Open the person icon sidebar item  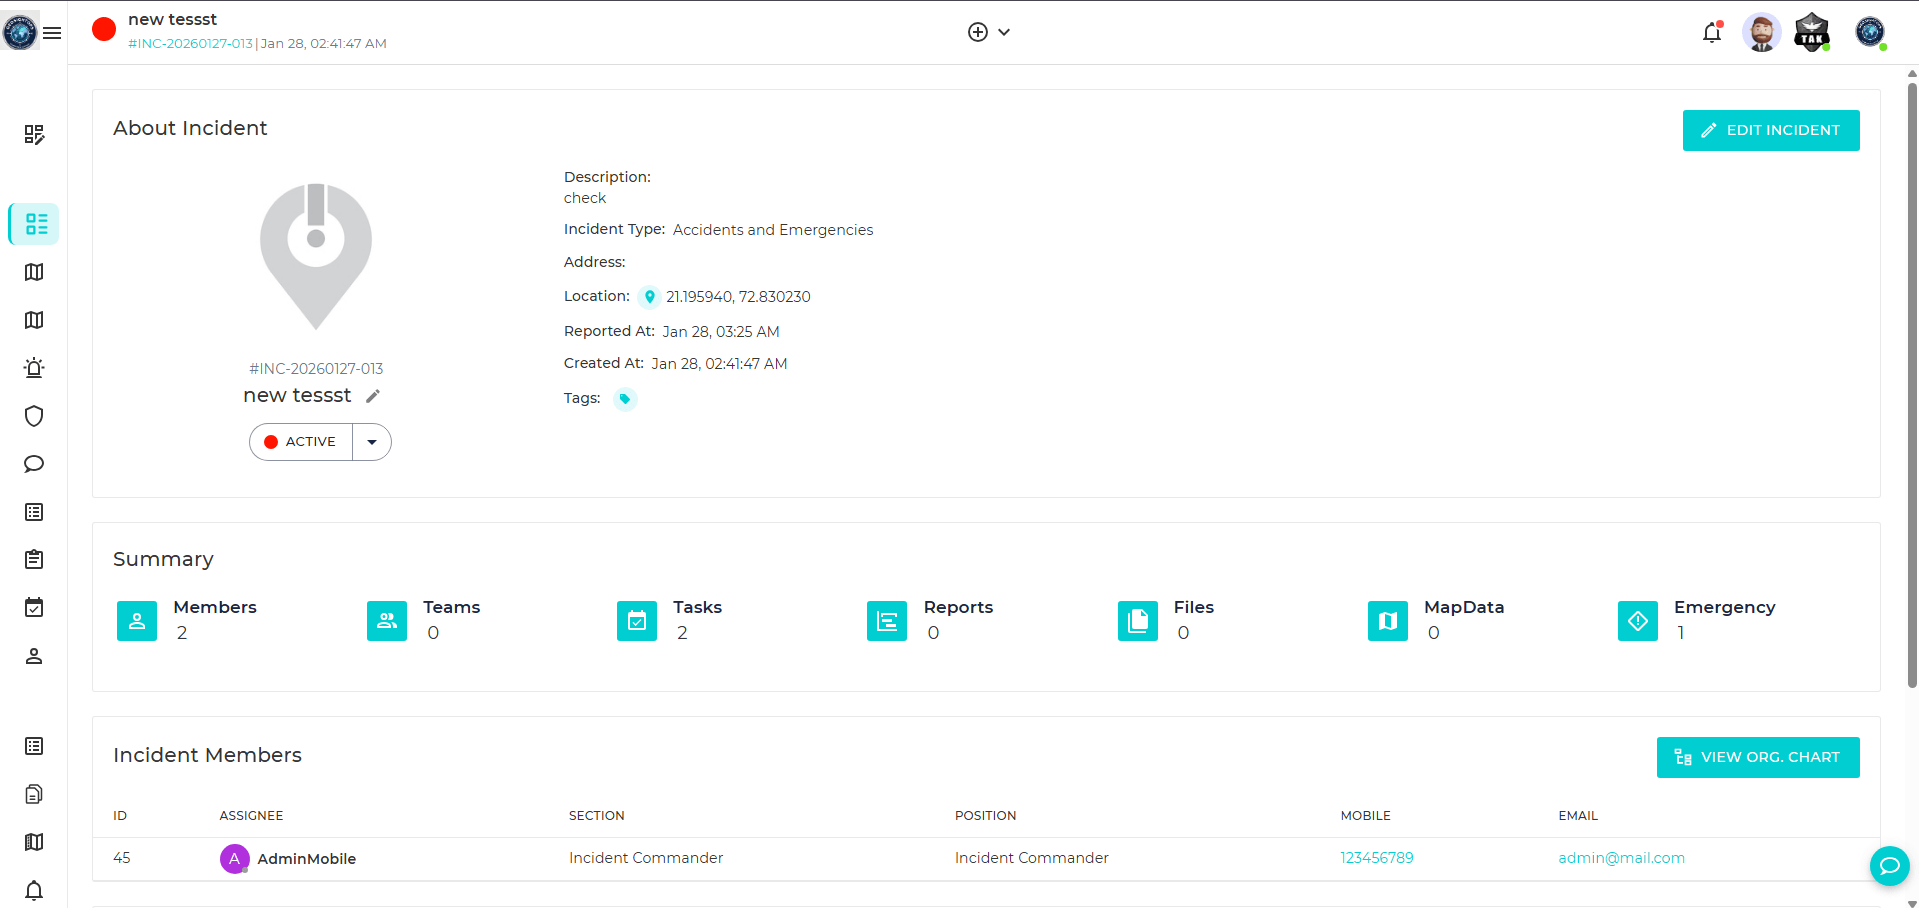tap(34, 656)
